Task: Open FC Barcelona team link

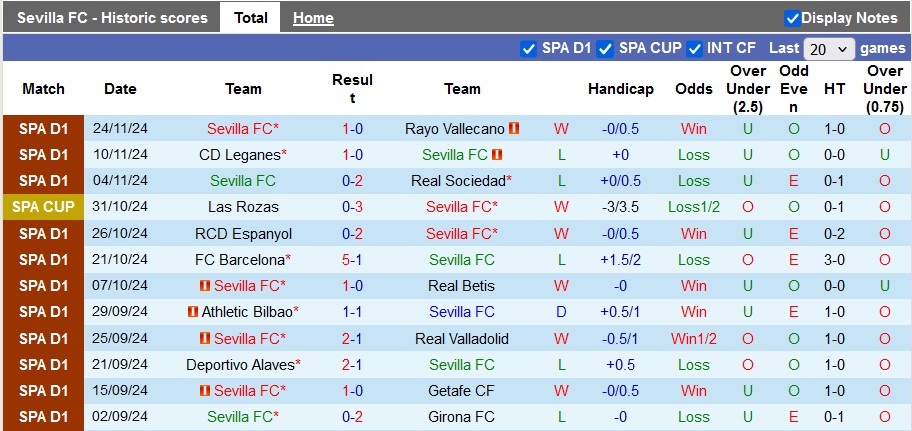Action: (241, 259)
